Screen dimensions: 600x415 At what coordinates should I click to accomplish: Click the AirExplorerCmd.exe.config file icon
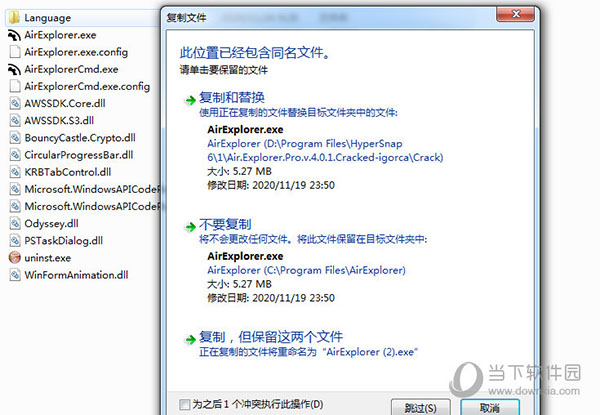tap(15, 86)
